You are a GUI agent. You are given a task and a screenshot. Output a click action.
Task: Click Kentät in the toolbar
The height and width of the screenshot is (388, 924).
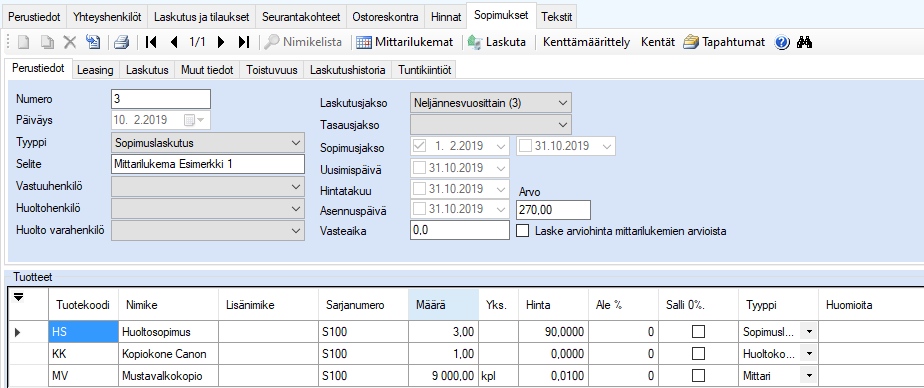coord(658,42)
